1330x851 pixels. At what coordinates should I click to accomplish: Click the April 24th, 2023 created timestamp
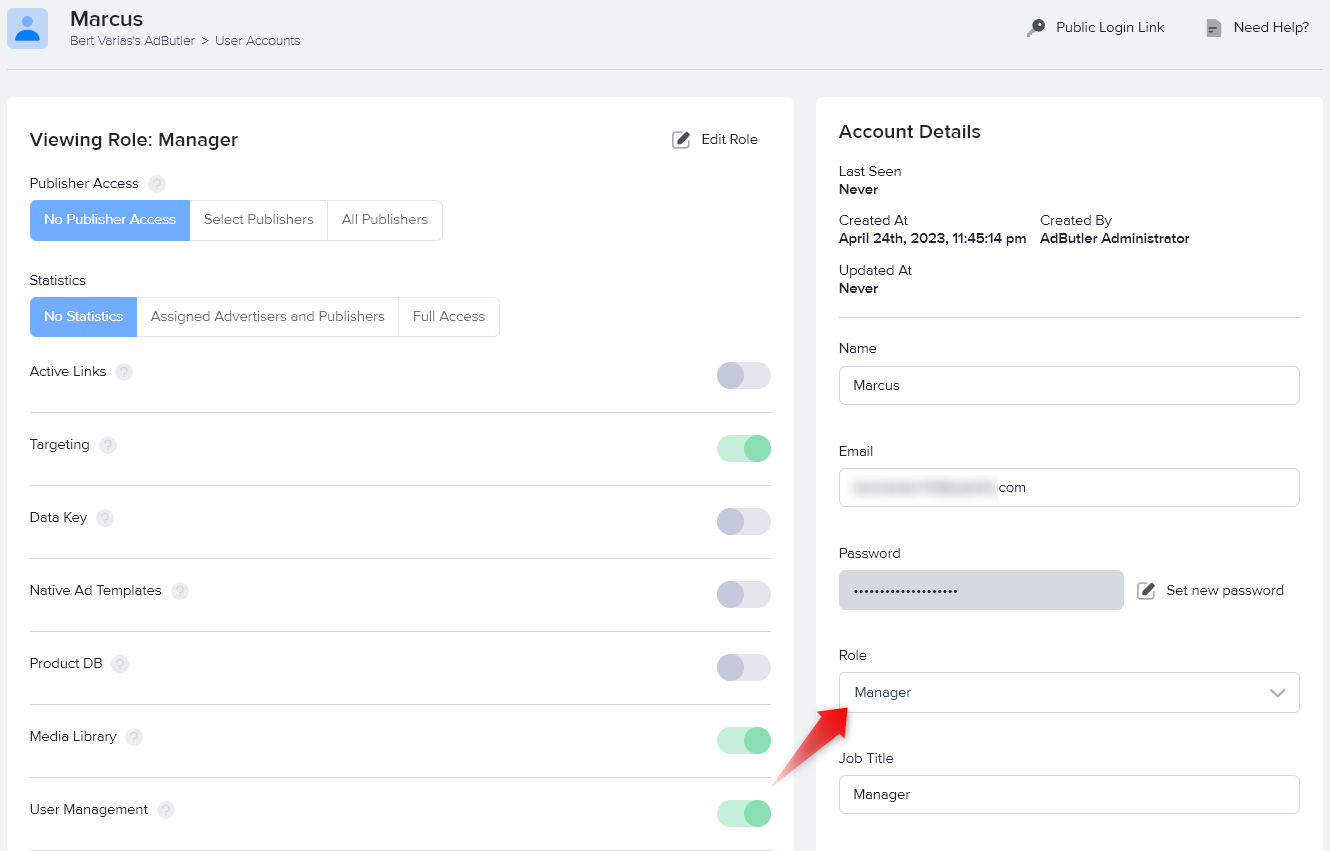(x=932, y=239)
